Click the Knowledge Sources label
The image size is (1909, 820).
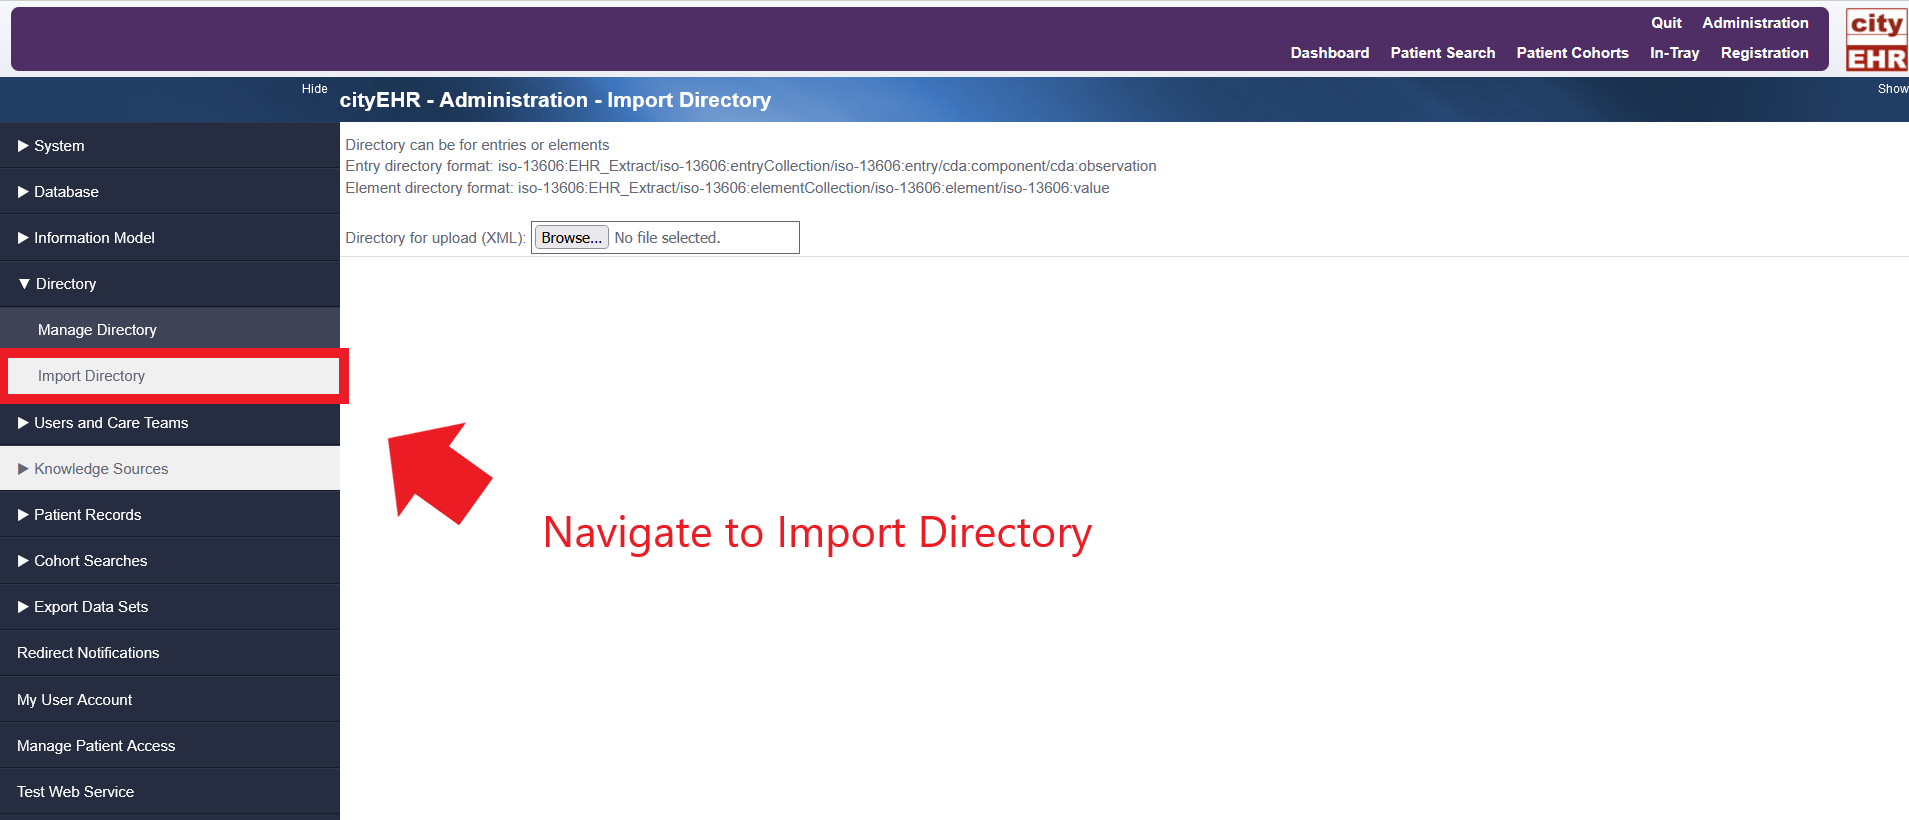click(101, 469)
